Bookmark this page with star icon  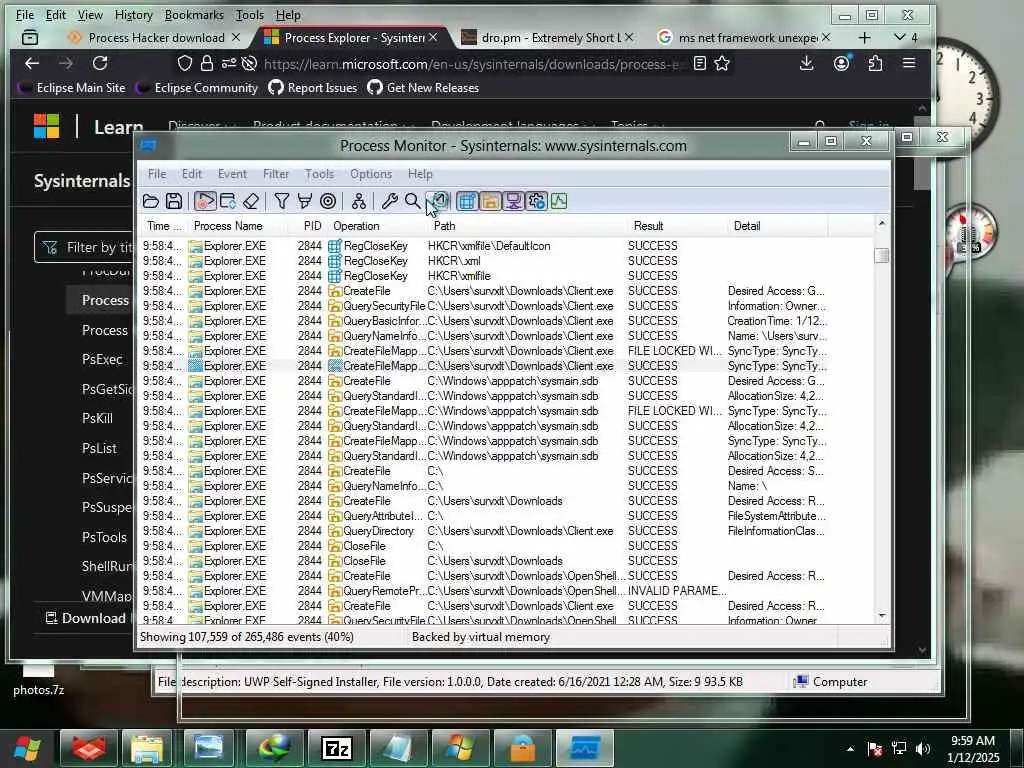722,63
